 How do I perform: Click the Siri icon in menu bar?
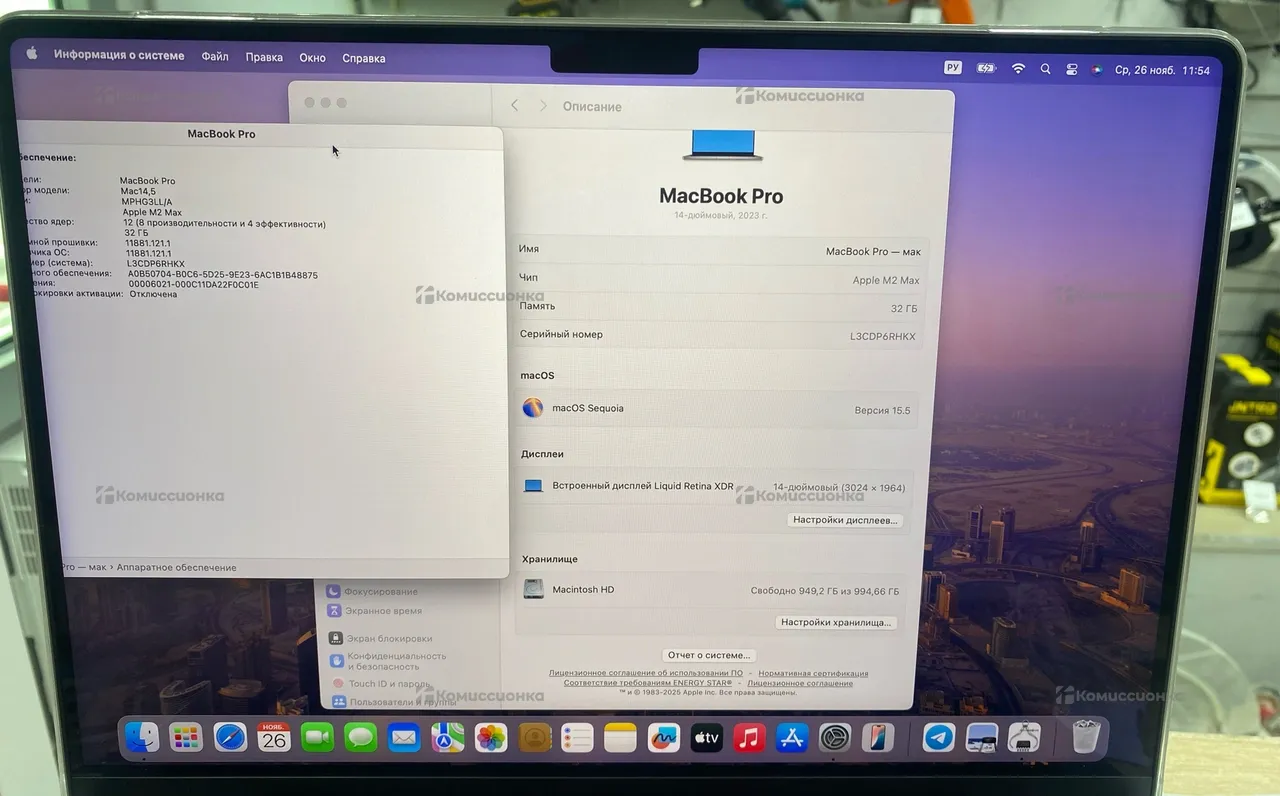(x=1096, y=70)
